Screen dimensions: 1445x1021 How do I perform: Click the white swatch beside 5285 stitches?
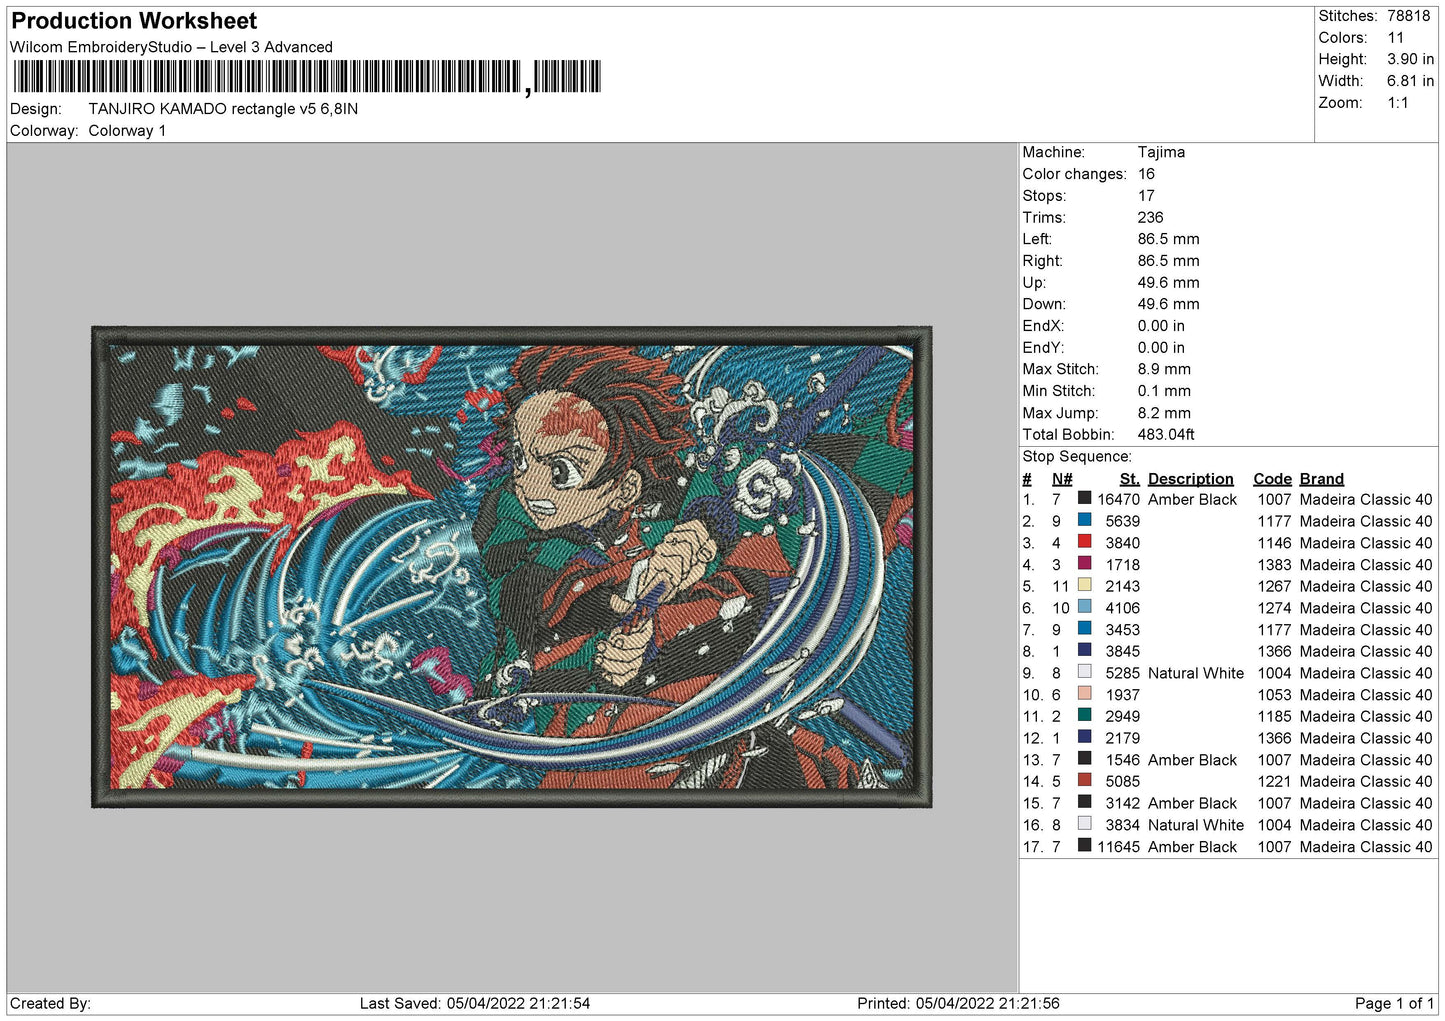[1084, 672]
